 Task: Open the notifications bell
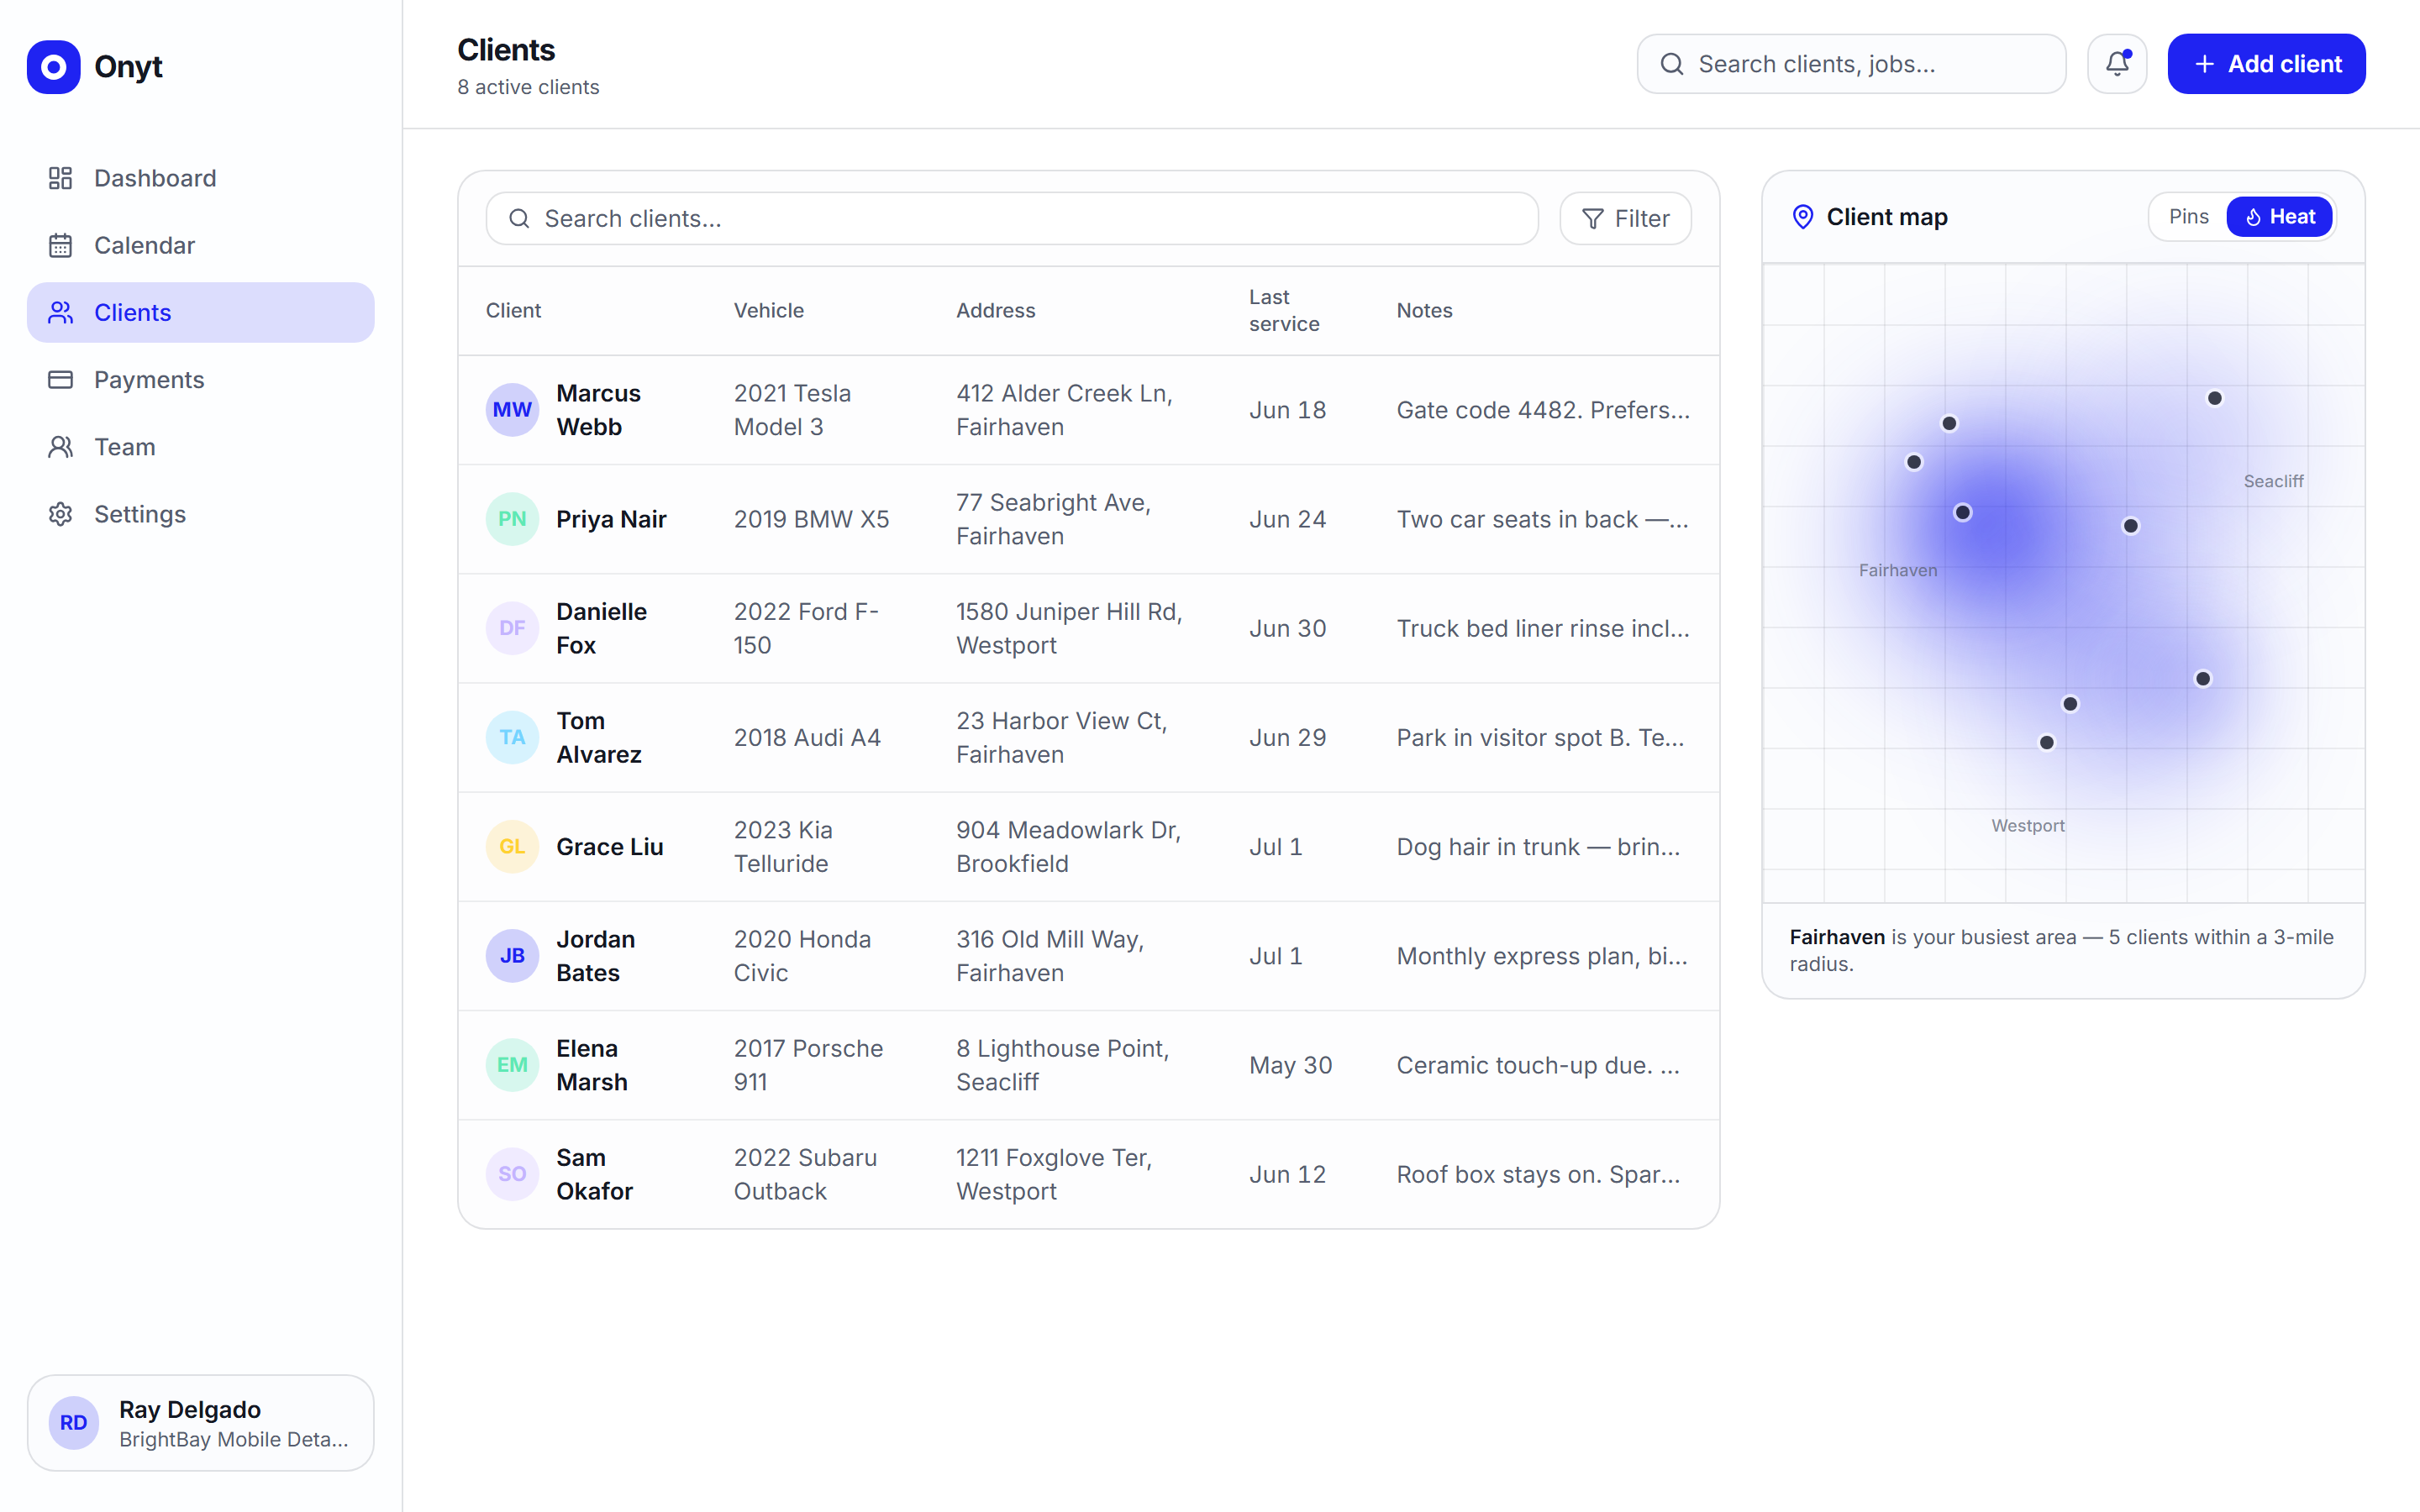click(x=2117, y=64)
